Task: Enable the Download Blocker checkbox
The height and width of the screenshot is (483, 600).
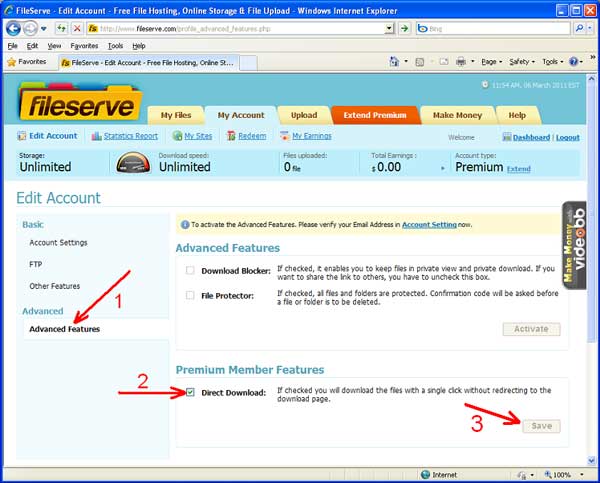Action: point(190,271)
